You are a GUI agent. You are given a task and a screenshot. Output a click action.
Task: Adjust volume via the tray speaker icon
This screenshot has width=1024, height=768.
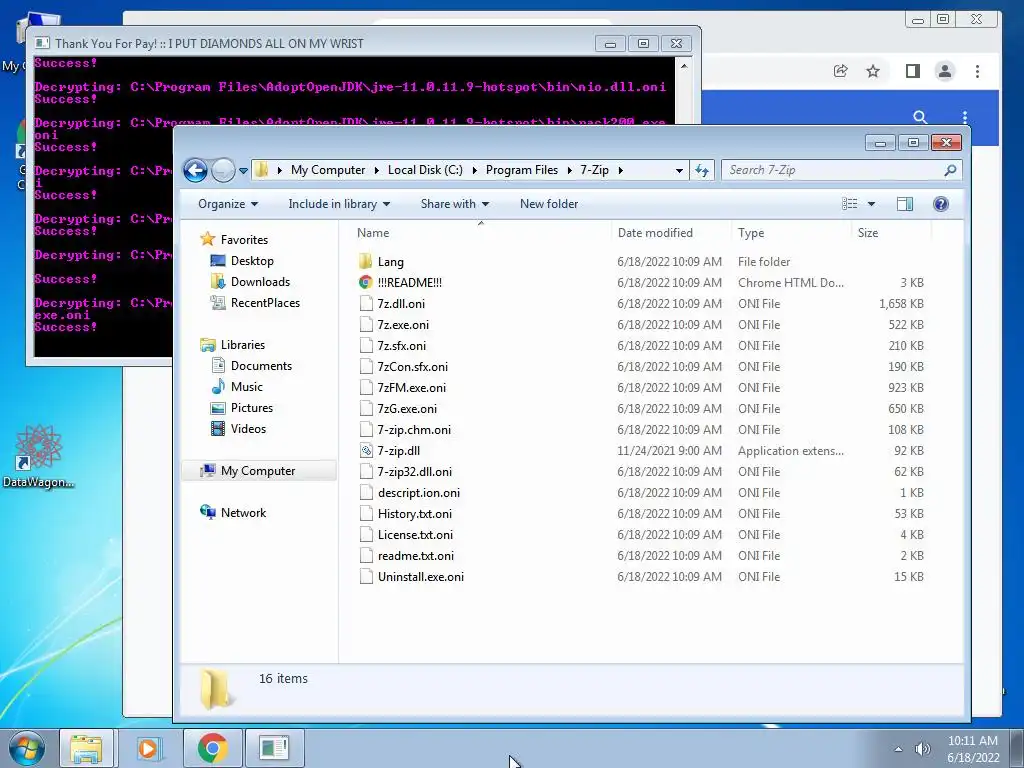[x=922, y=749]
